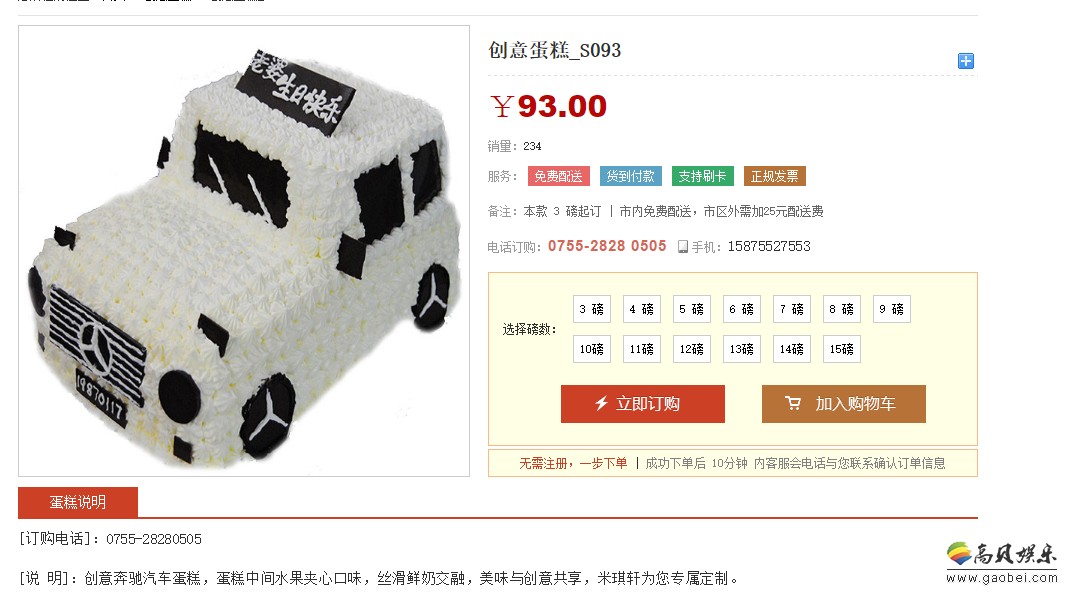Select the 5 磅 weight option

691,309
